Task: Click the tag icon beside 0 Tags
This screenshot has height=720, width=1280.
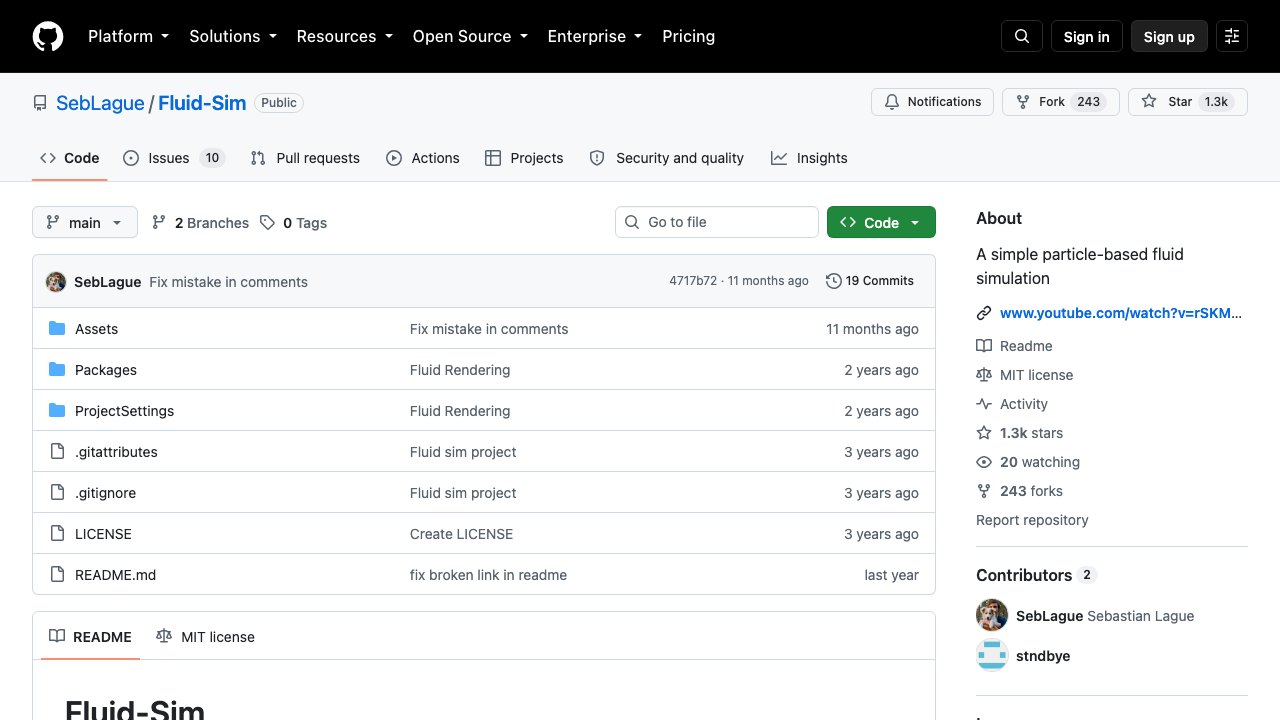Action: coord(267,223)
